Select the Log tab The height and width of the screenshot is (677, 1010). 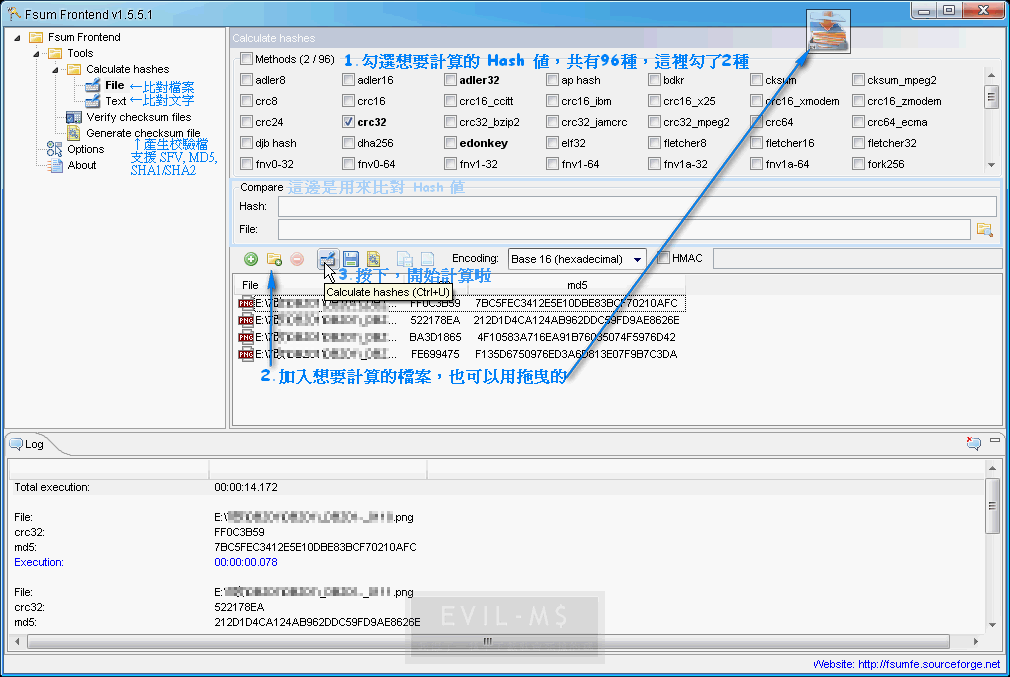point(27,444)
